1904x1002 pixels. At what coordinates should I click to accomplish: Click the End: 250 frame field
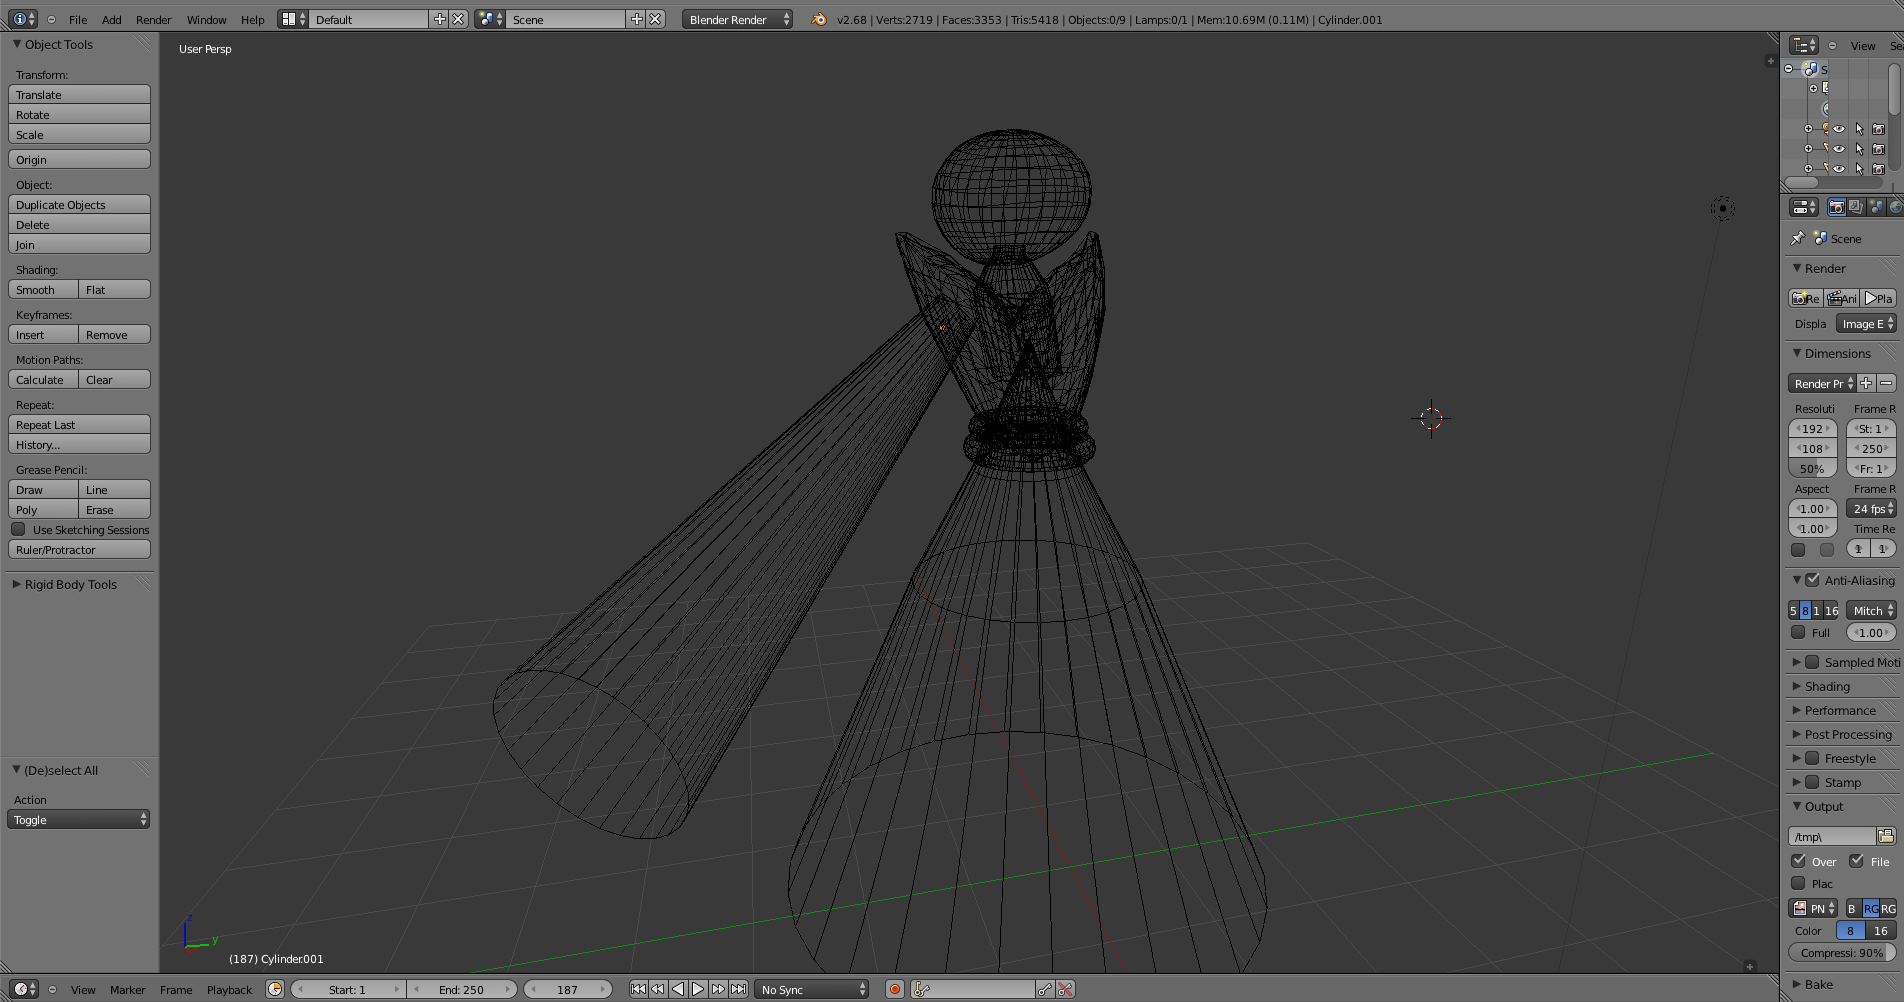tap(461, 989)
